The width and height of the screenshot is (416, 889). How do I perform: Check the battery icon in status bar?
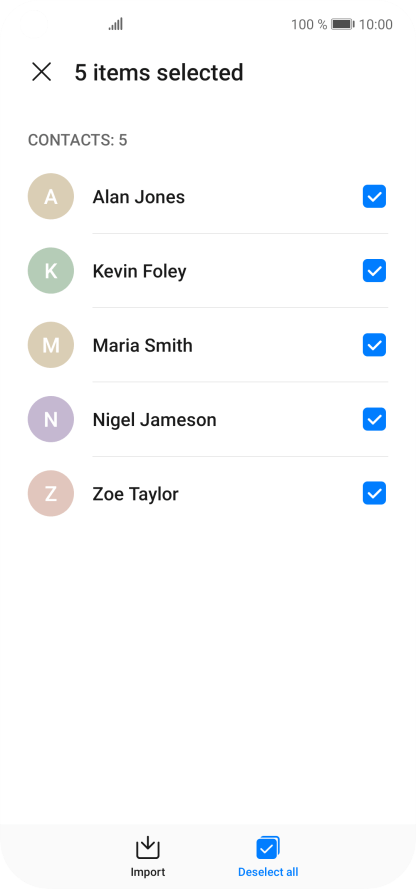click(343, 24)
